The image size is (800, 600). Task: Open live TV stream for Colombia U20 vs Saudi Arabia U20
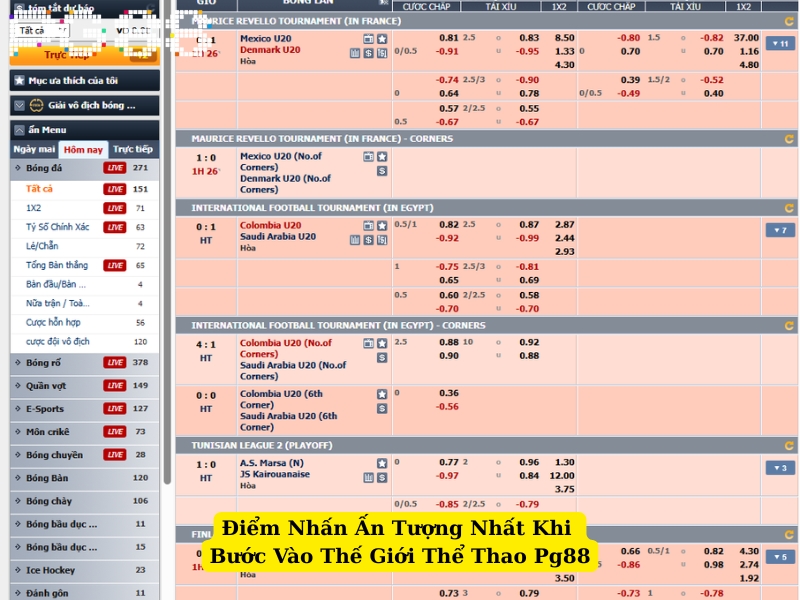[368, 226]
